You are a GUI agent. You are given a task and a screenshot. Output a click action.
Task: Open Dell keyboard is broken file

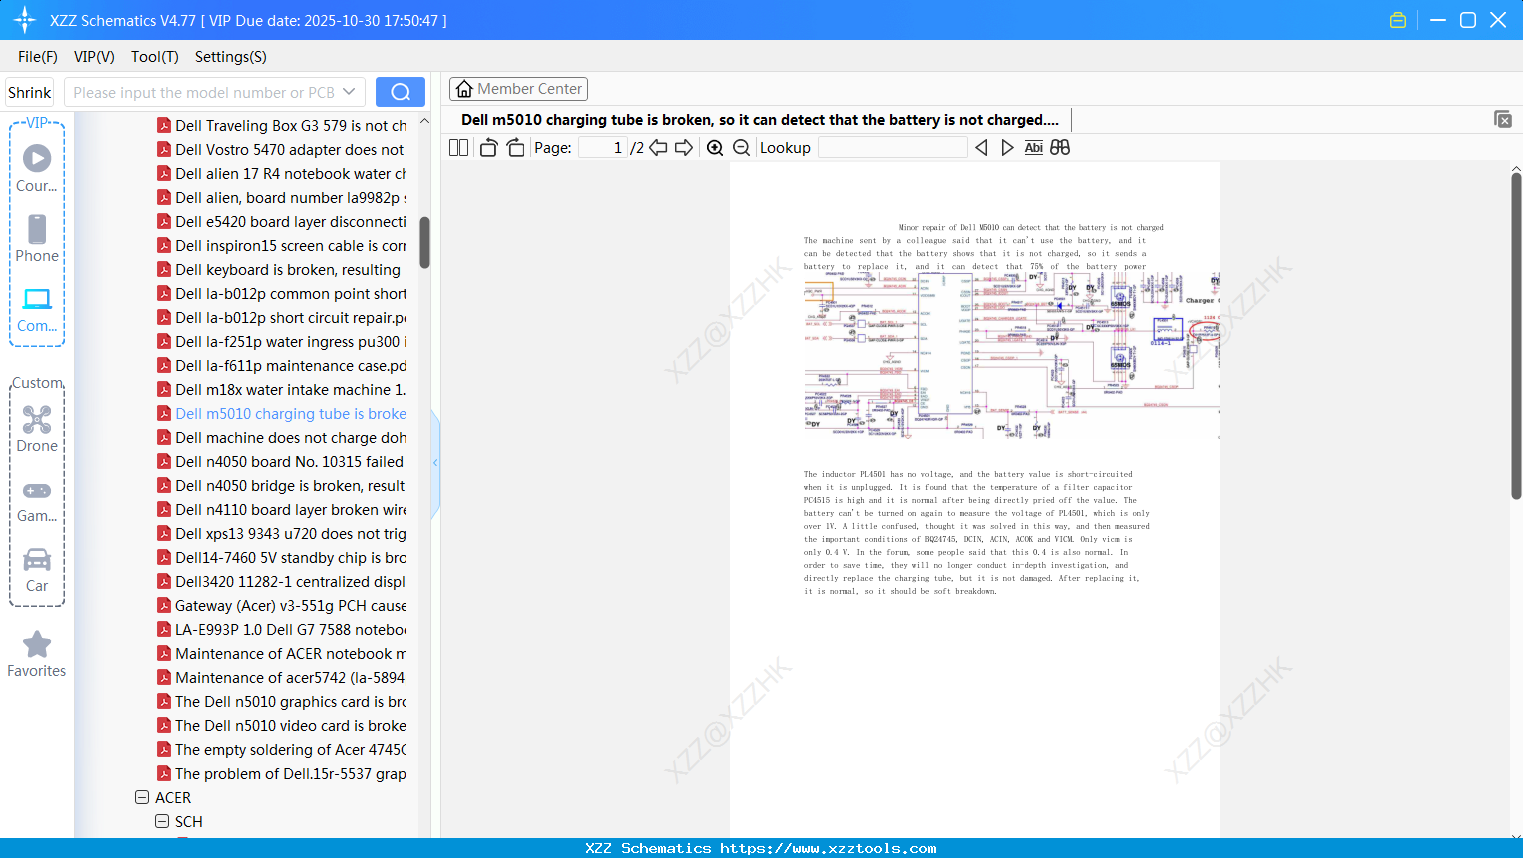click(x=282, y=270)
